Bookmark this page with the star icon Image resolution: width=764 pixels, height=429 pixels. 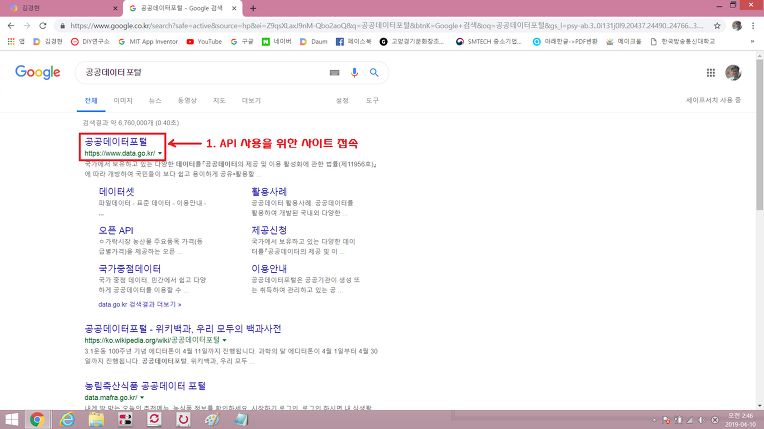tap(717, 26)
